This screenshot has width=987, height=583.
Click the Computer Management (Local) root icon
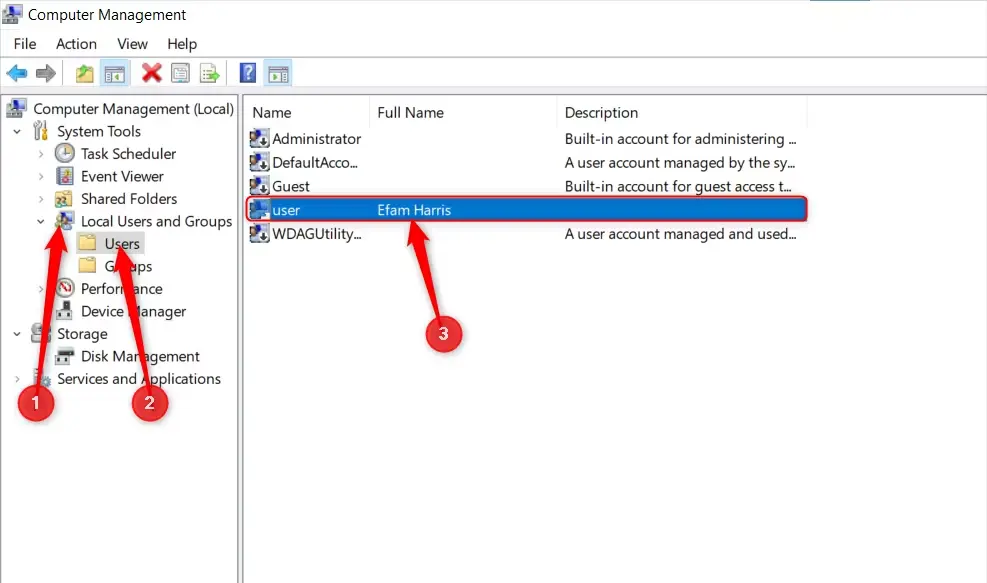(16, 108)
